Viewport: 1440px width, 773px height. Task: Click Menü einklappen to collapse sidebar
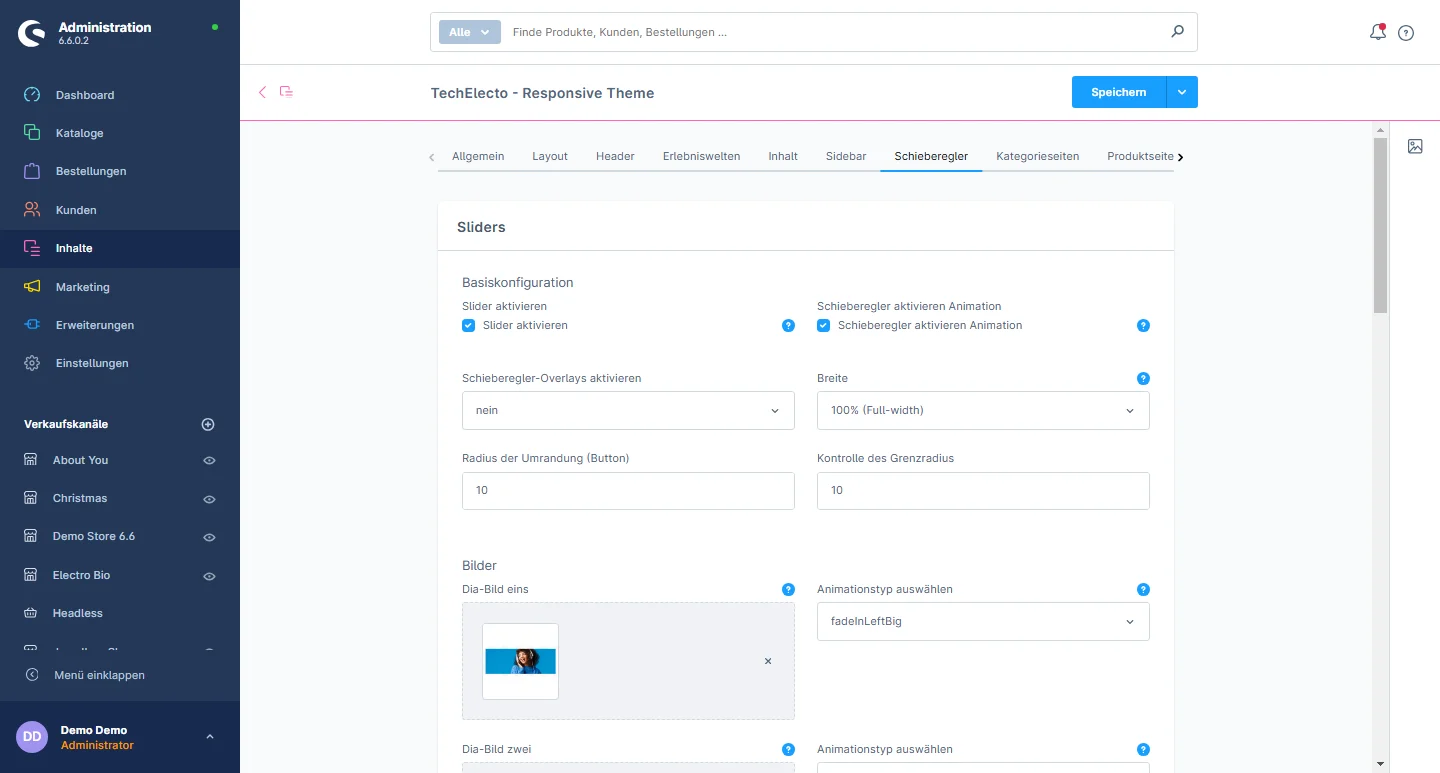(x=99, y=675)
